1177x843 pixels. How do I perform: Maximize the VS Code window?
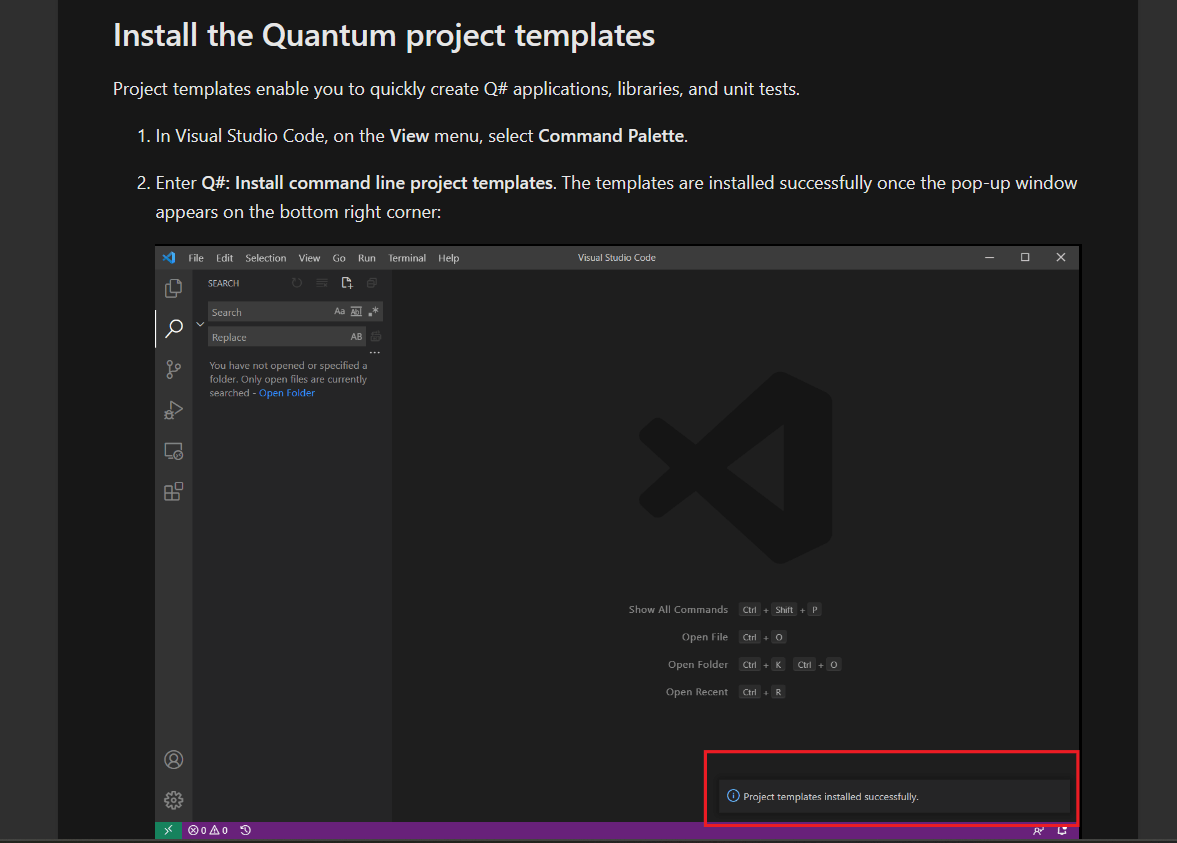click(x=1025, y=257)
